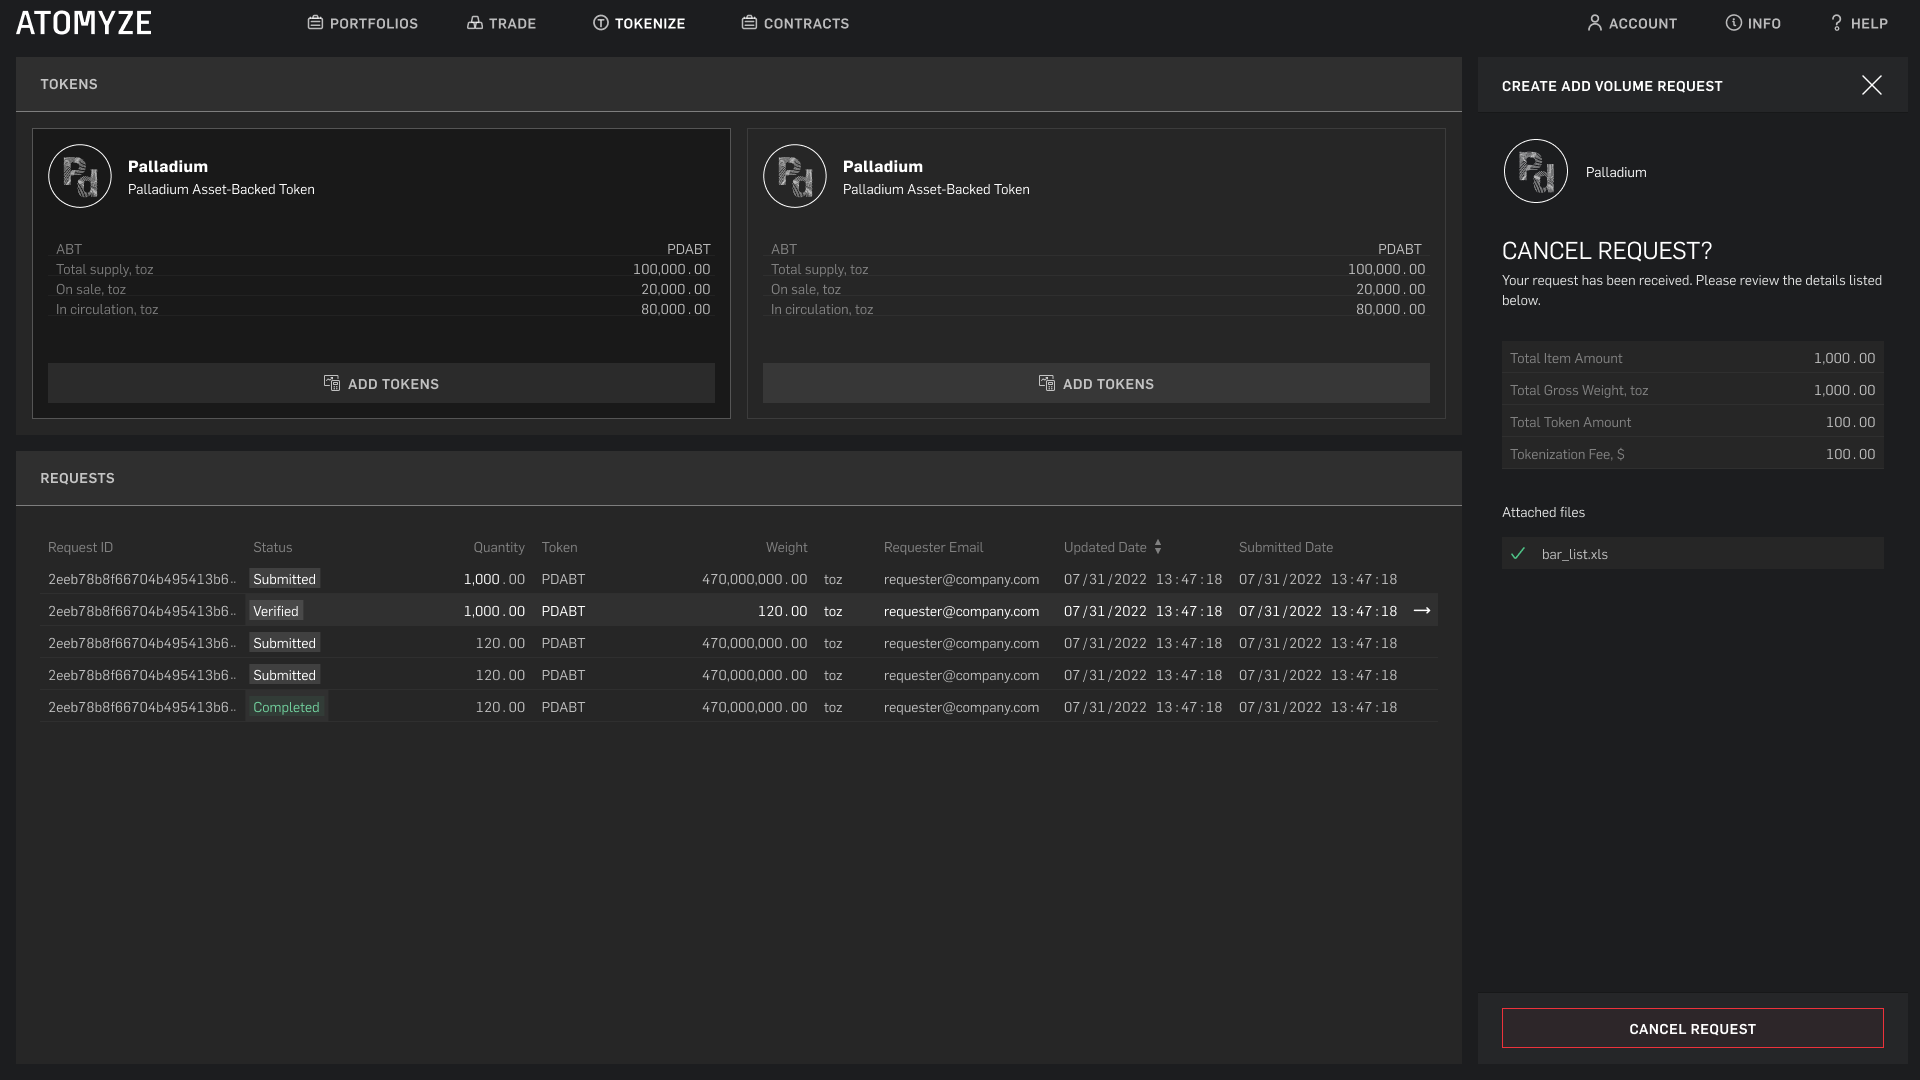This screenshot has width=1920, height=1080.
Task: Click the Palladium icon in the request panel
Action: coord(1535,171)
